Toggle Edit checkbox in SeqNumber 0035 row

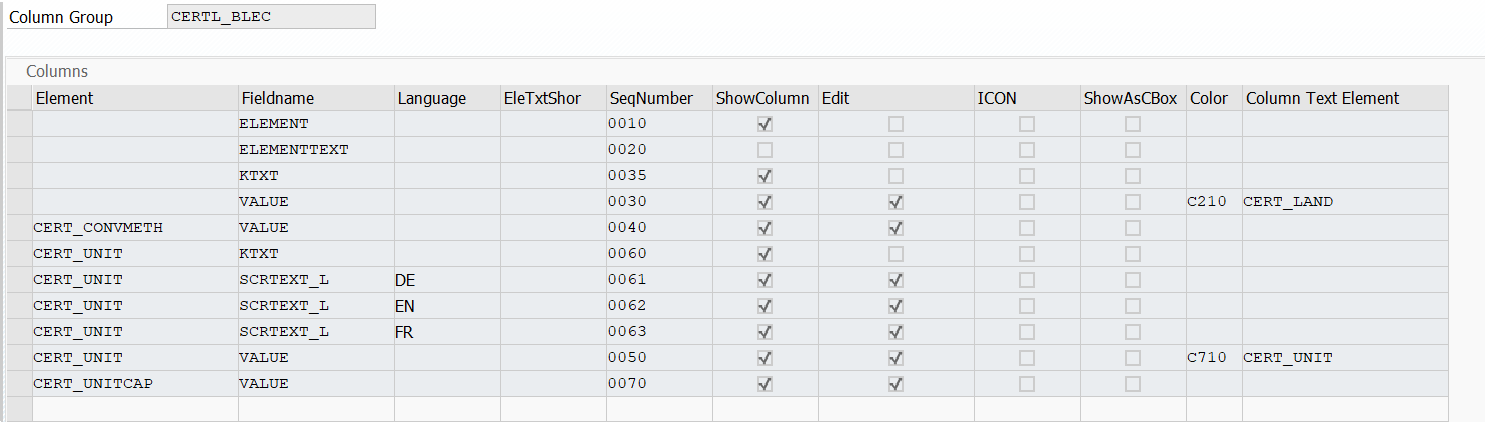(896, 176)
